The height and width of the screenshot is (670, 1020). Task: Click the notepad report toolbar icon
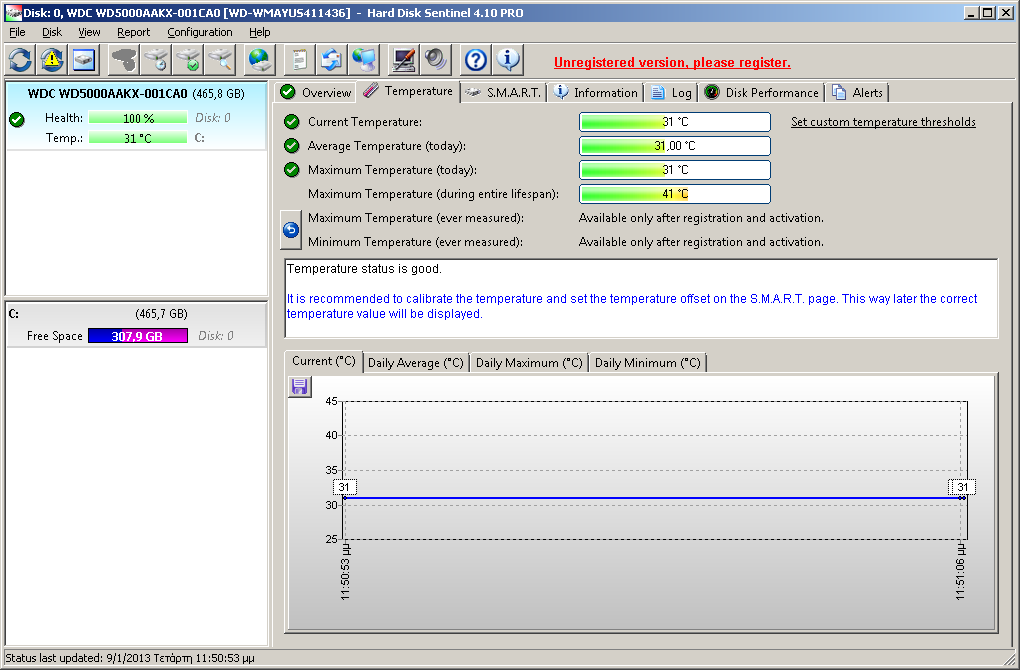299,60
